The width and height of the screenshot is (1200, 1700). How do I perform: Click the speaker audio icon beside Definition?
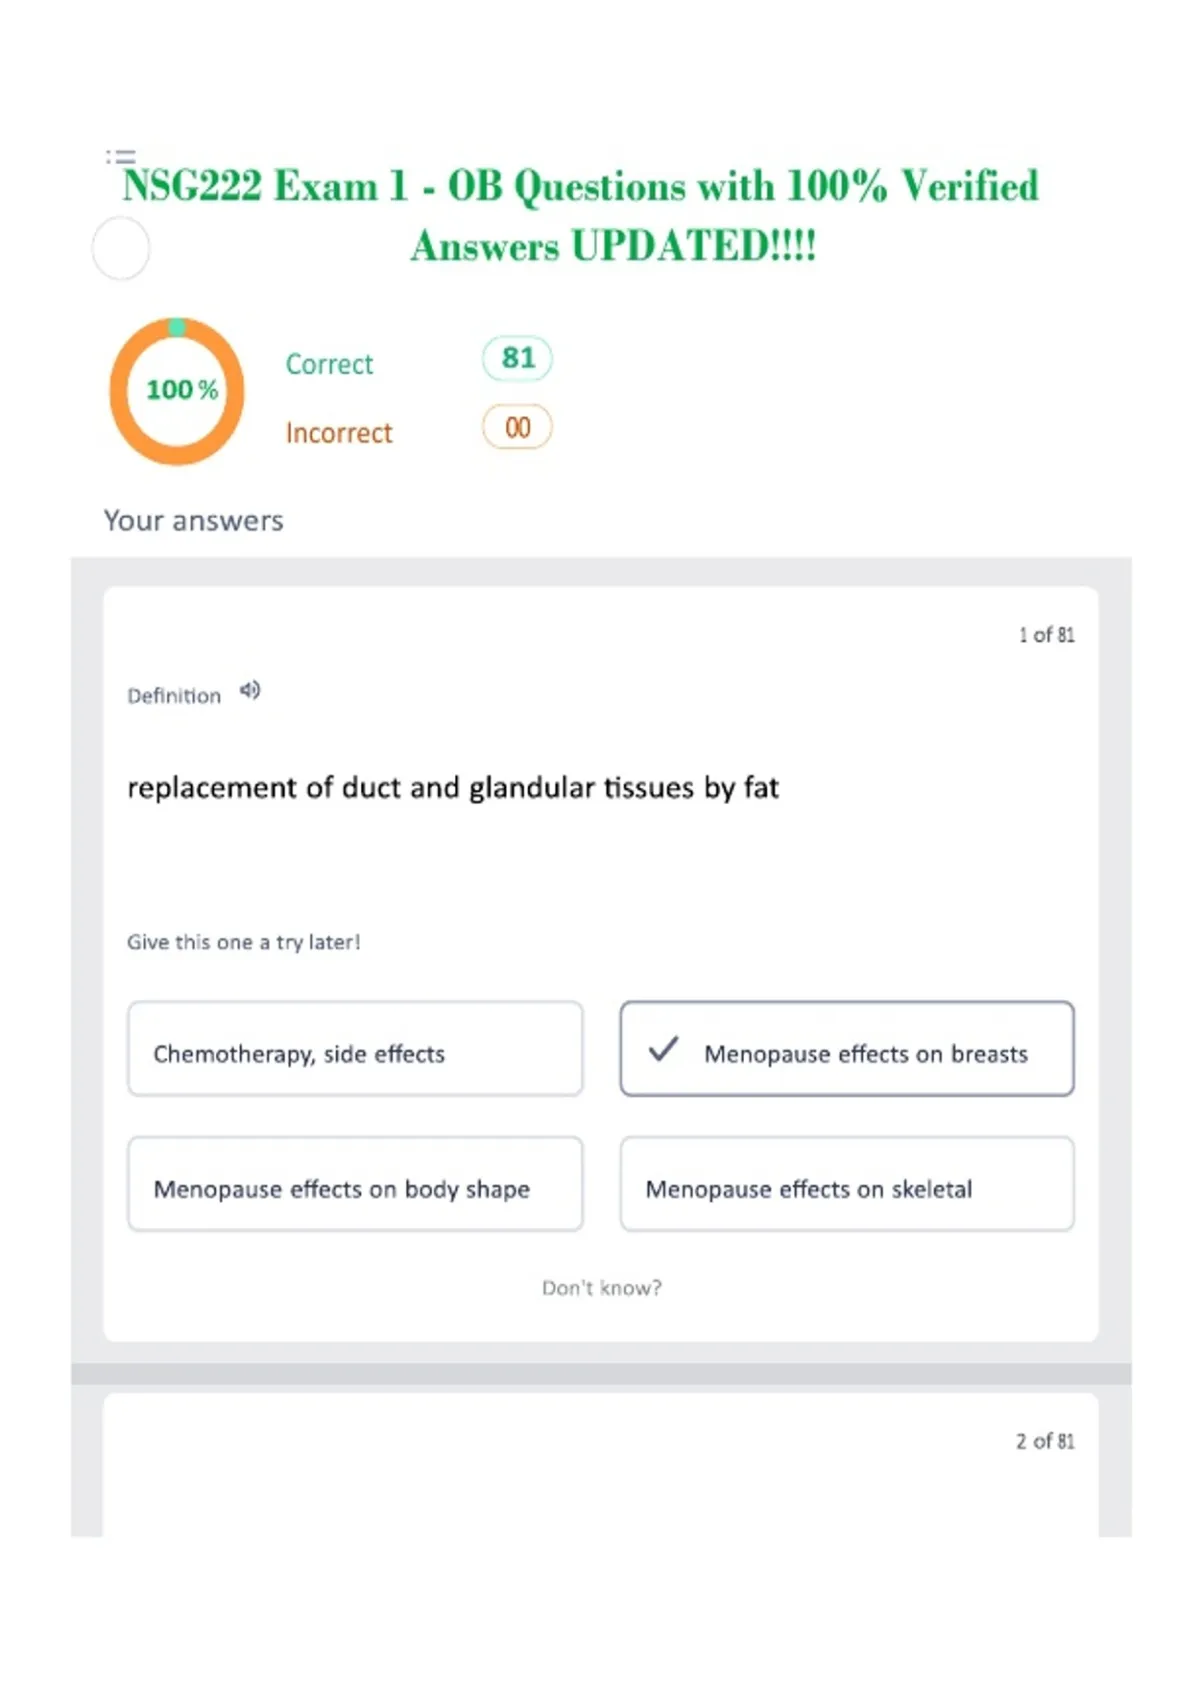tap(250, 690)
